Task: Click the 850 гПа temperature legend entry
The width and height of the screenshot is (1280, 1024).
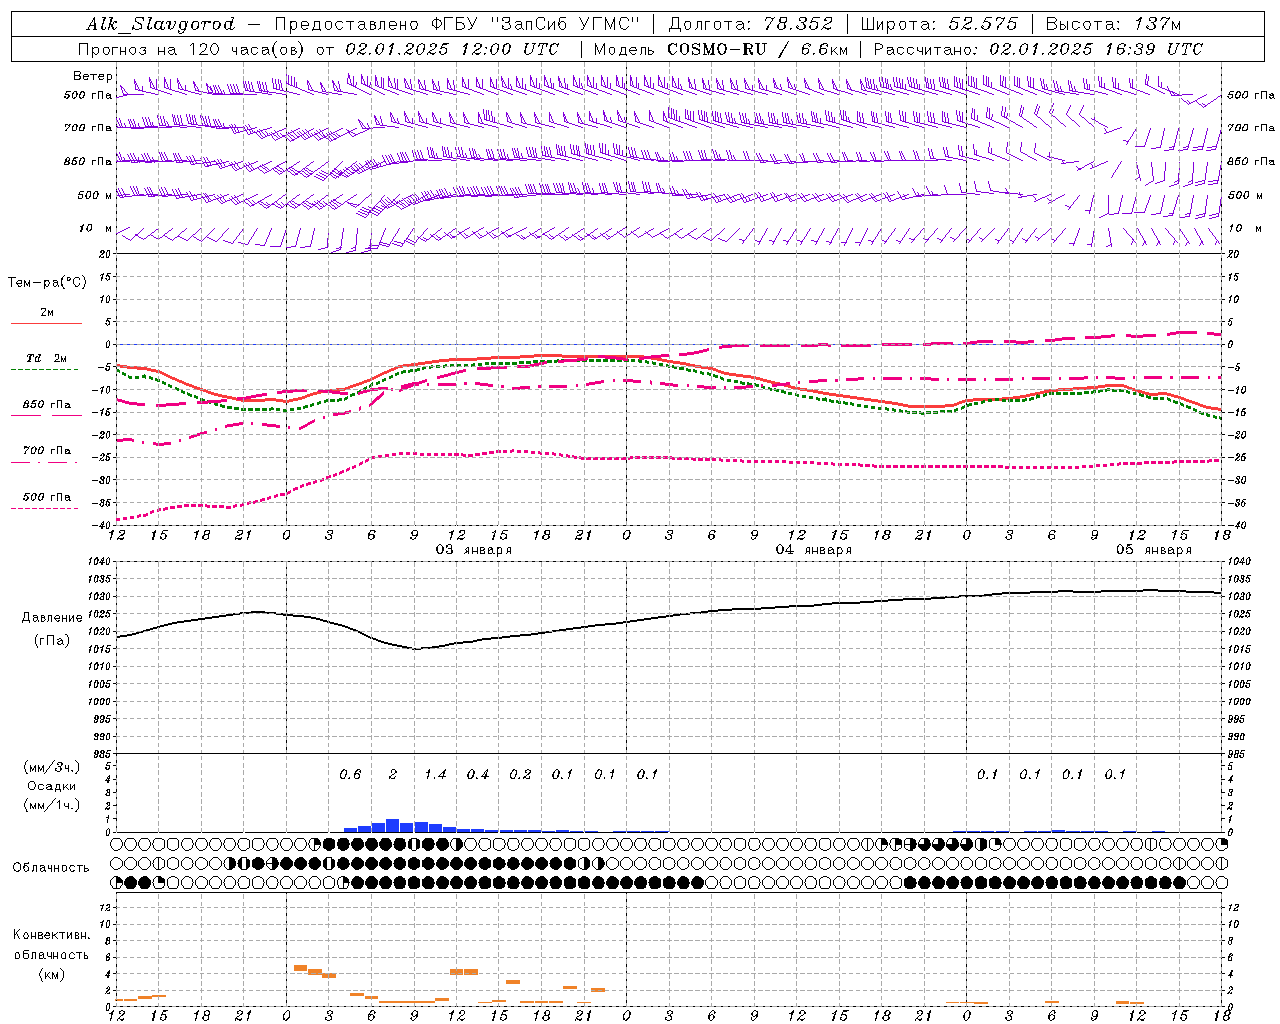Action: pos(47,405)
